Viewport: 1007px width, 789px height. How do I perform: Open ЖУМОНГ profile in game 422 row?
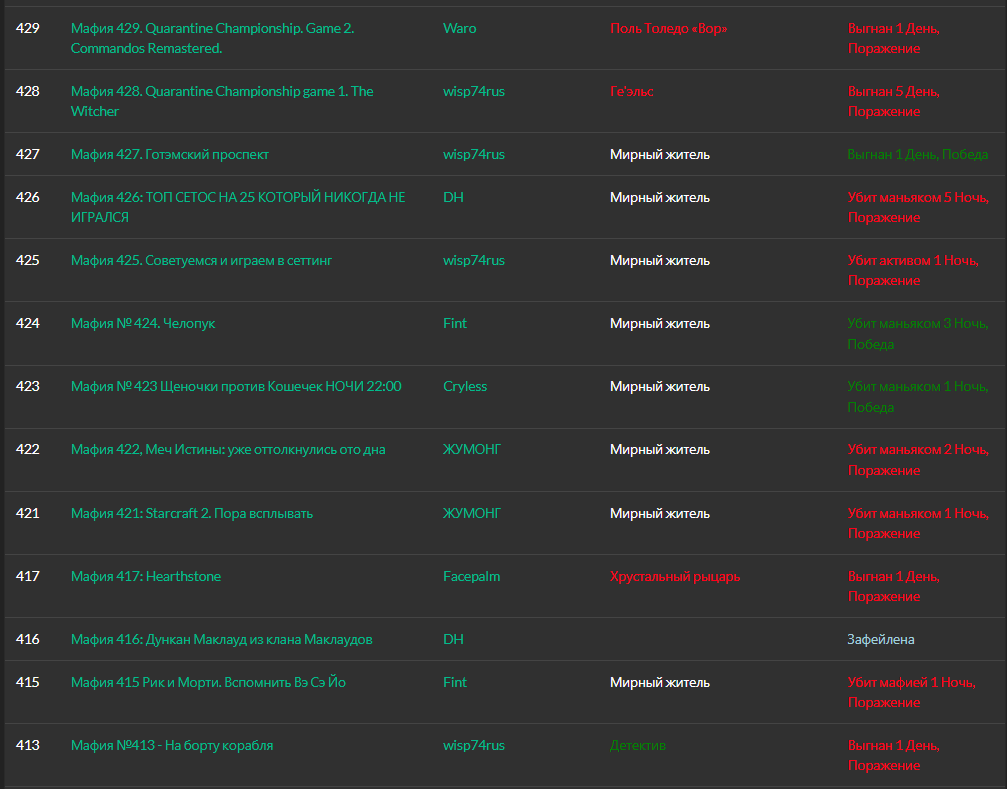tap(472, 450)
